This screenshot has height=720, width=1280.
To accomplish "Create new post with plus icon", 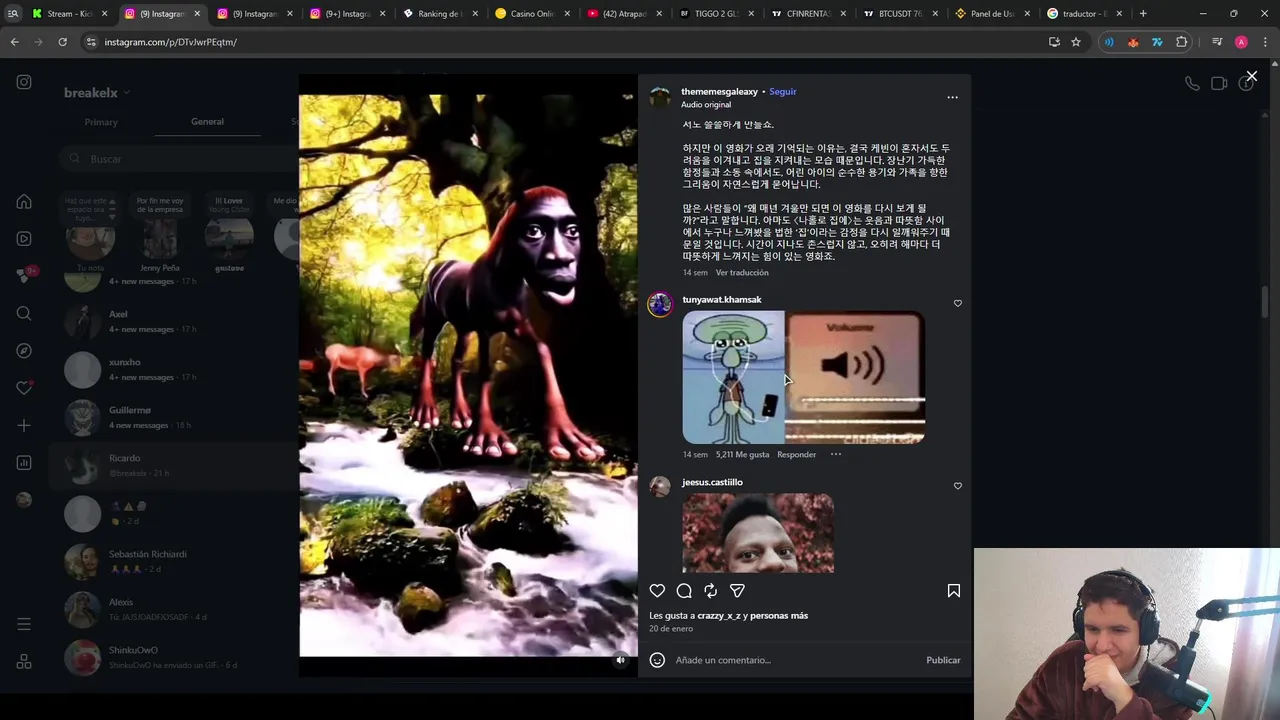I will point(24,425).
